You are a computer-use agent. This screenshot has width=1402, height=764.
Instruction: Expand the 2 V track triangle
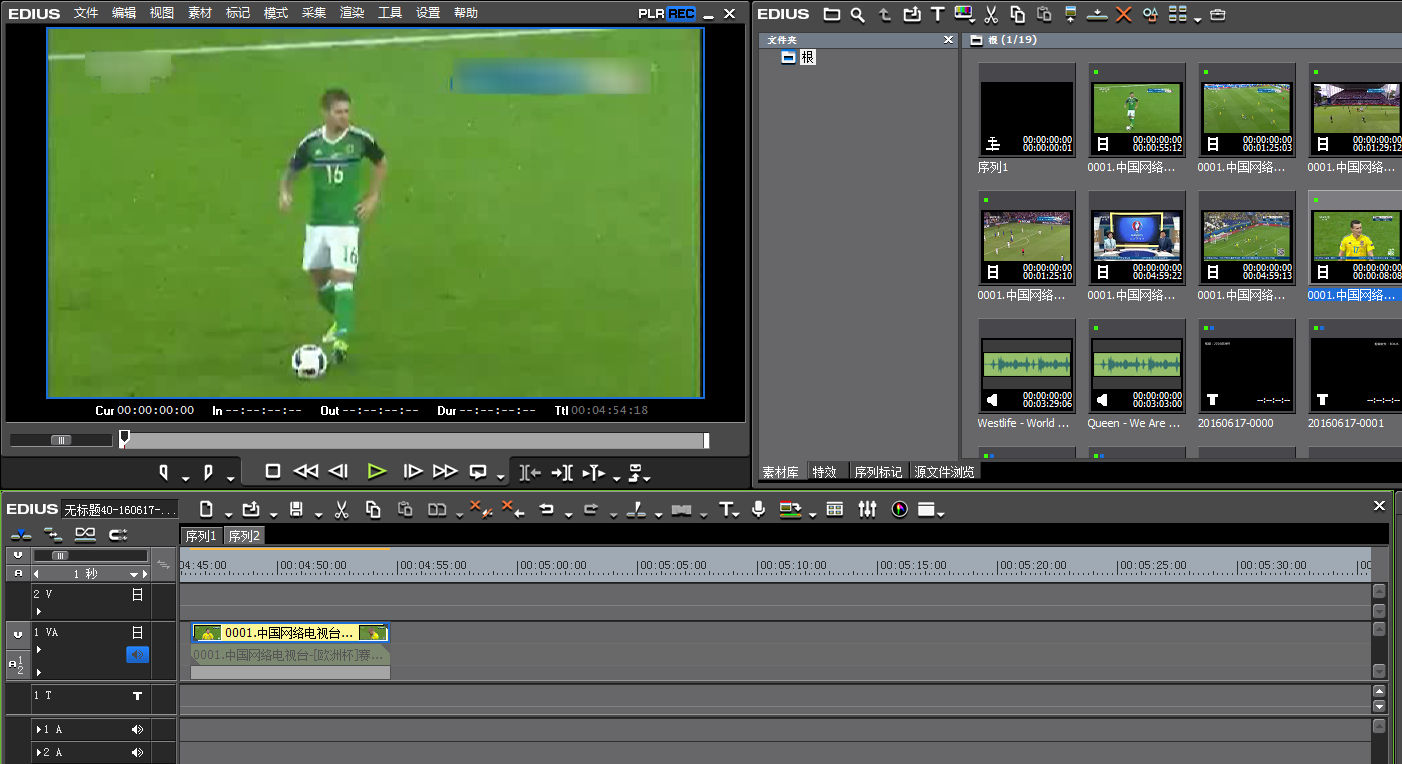(39, 611)
